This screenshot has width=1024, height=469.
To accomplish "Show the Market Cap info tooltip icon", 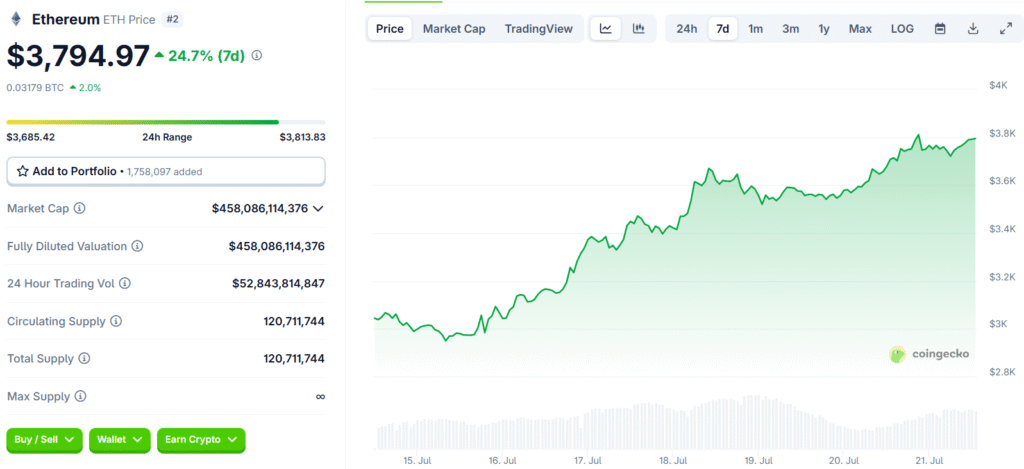I will click(x=80, y=208).
